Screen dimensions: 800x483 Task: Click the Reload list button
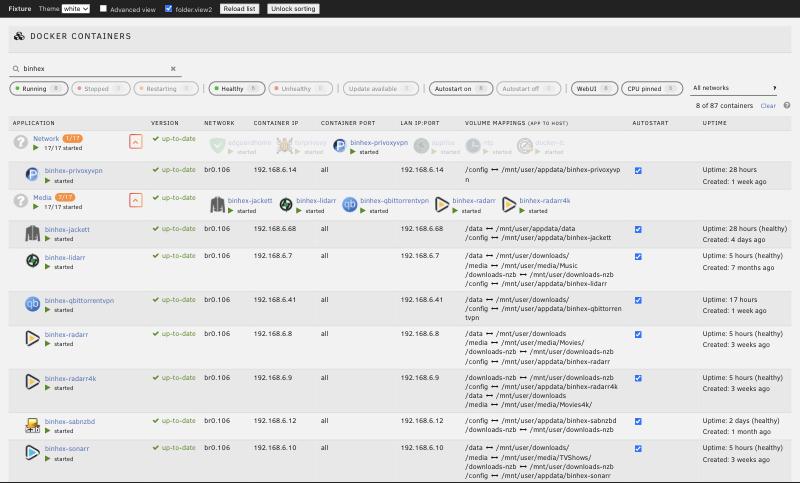[239, 9]
